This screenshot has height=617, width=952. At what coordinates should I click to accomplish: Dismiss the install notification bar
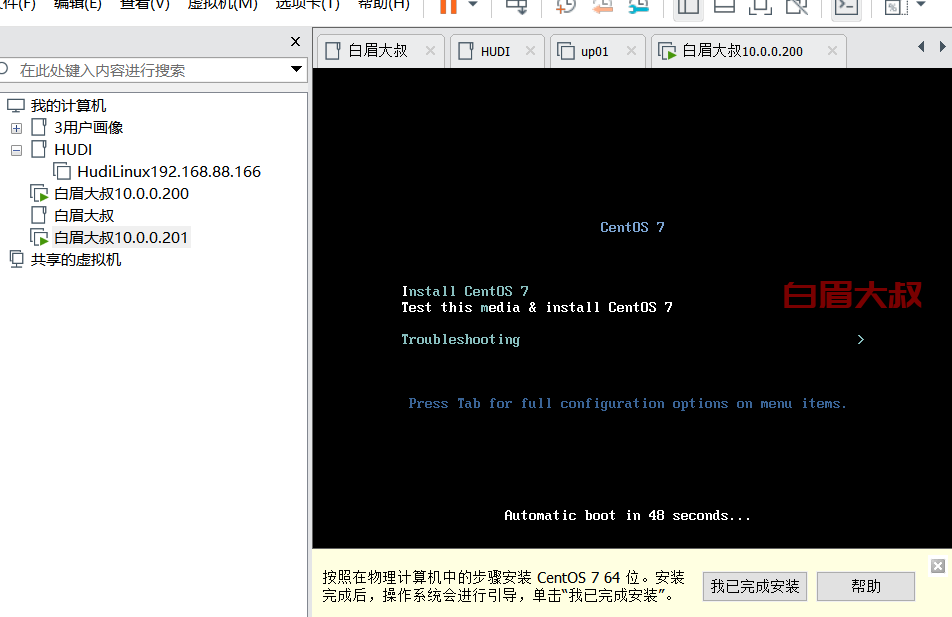(x=938, y=566)
